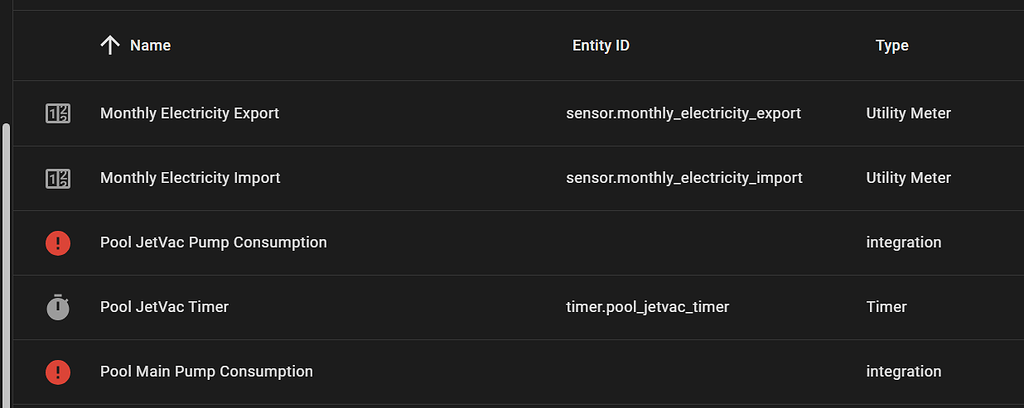Viewport: 1024px width, 408px height.
Task: Sort table by Type column header
Action: click(892, 46)
